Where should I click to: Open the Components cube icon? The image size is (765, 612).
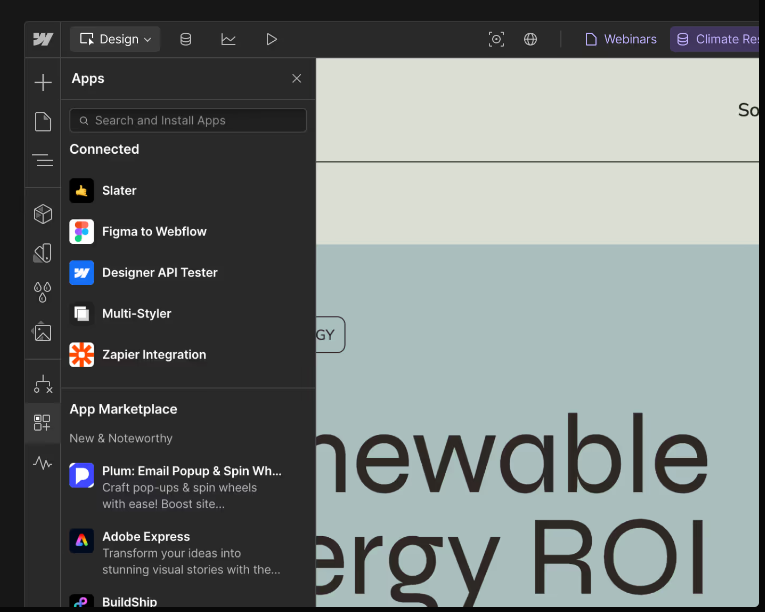point(43,214)
